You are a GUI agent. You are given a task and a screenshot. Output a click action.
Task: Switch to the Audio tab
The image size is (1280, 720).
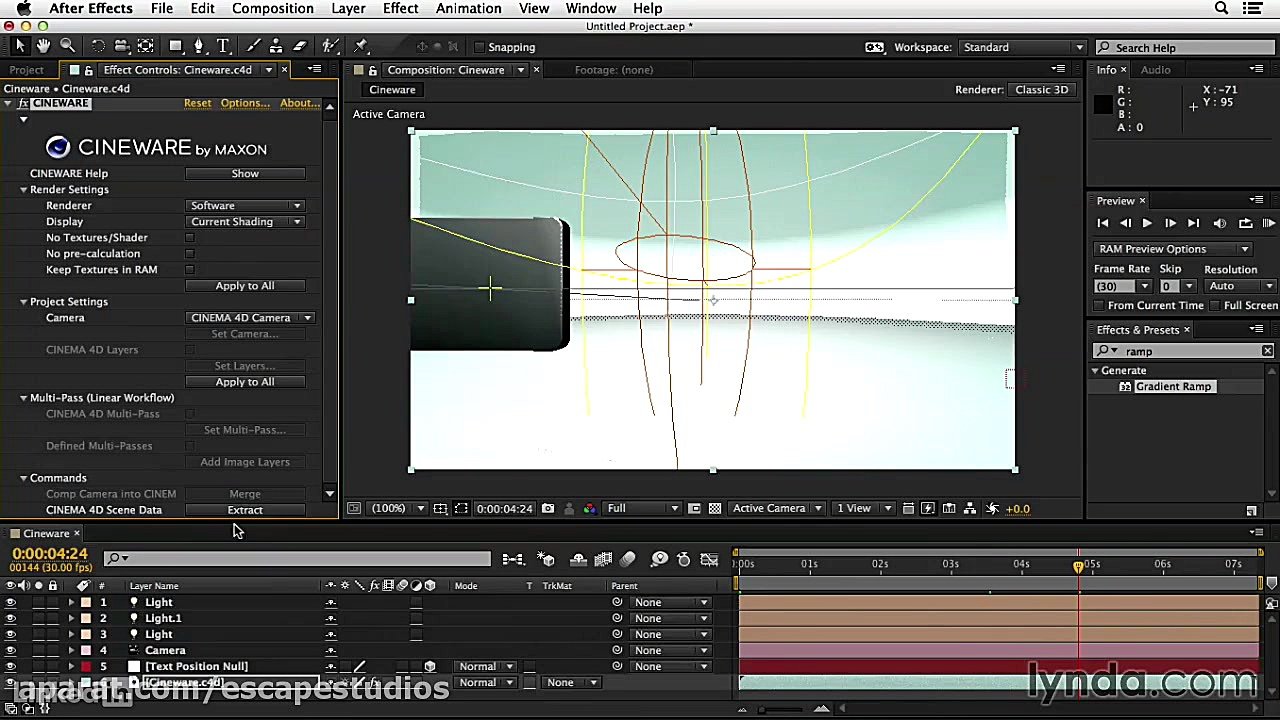click(1157, 69)
